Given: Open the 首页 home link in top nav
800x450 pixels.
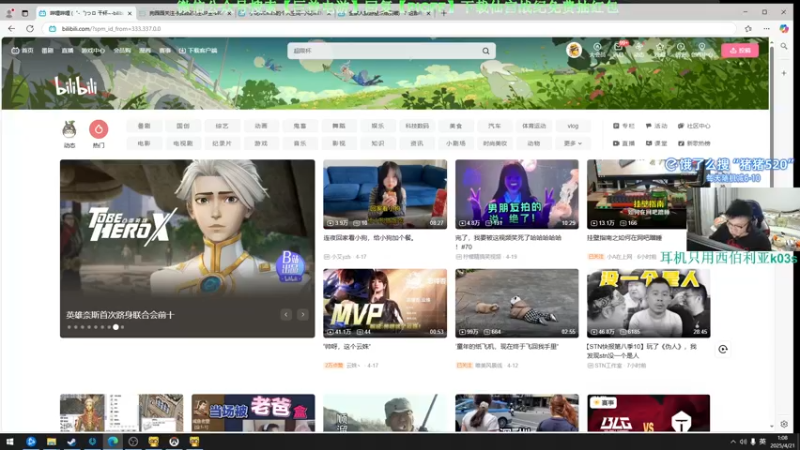Looking at the screenshot, I should pyautogui.click(x=22, y=51).
